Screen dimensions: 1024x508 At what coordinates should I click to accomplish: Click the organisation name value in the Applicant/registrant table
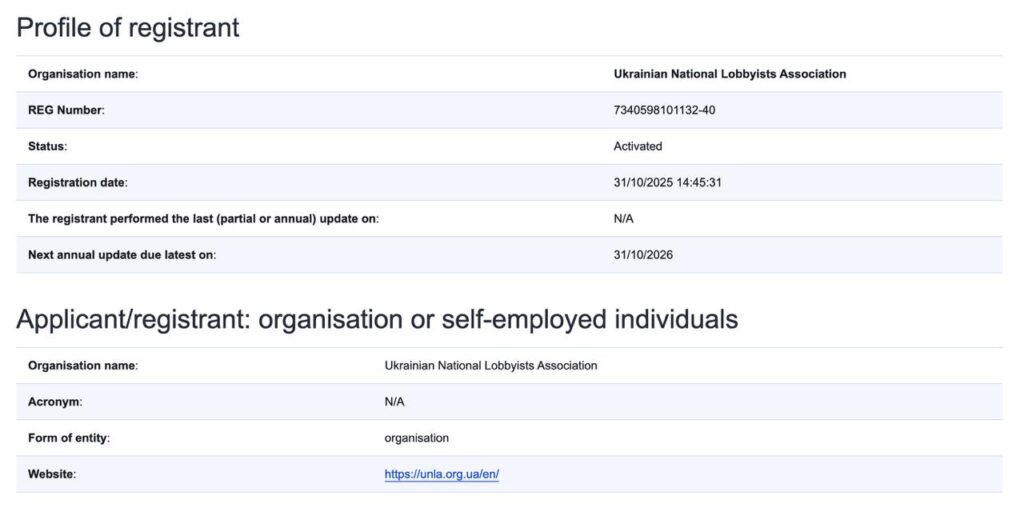(490, 366)
